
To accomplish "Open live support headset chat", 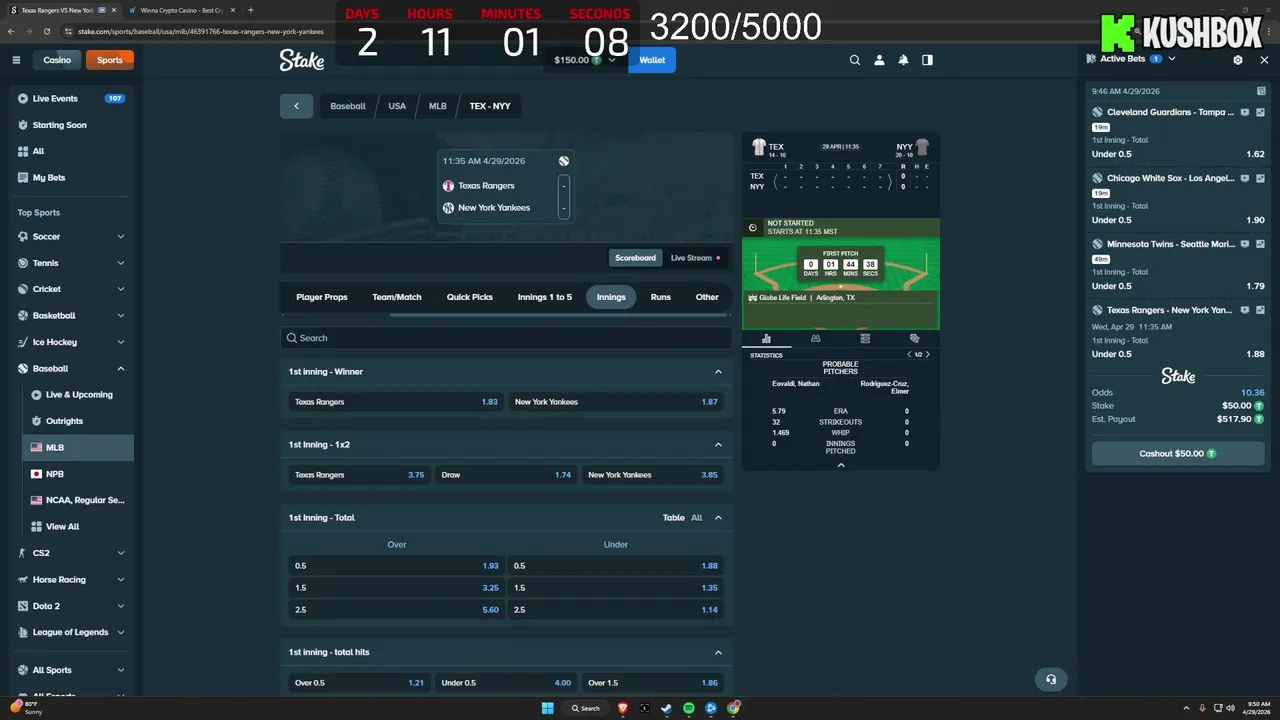I will [1051, 679].
